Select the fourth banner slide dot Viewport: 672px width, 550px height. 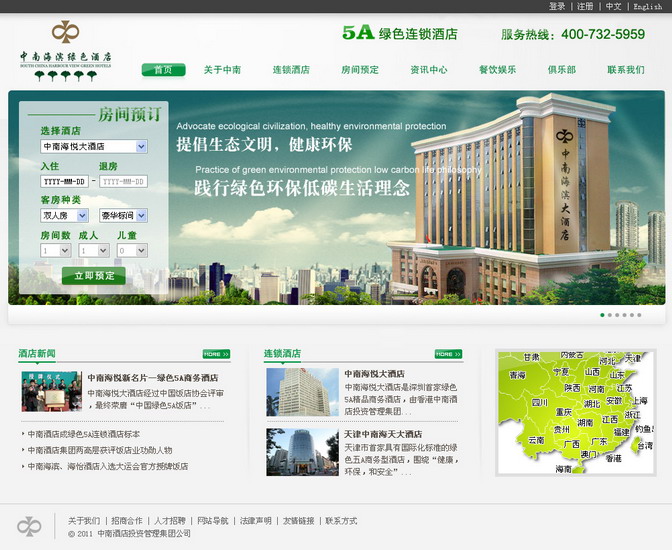[624, 315]
